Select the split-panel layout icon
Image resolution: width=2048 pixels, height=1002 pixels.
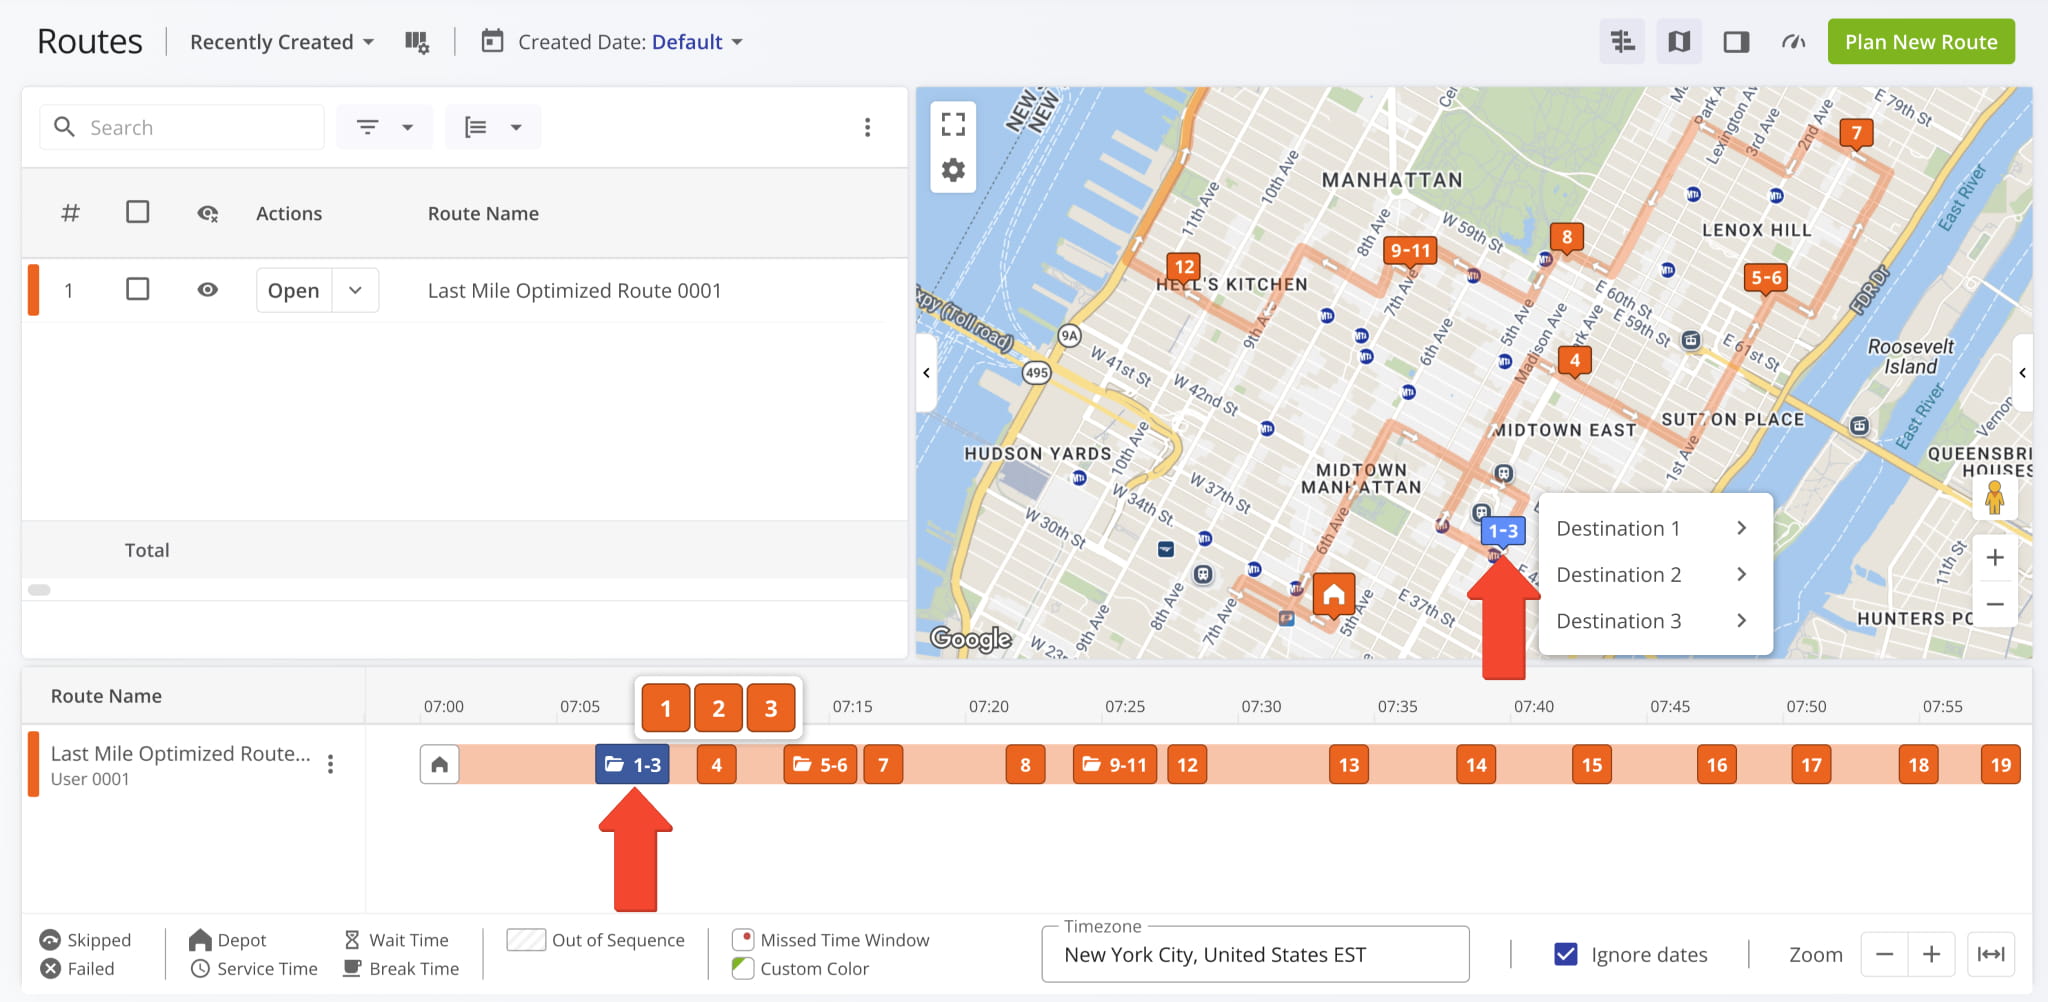tap(1735, 41)
